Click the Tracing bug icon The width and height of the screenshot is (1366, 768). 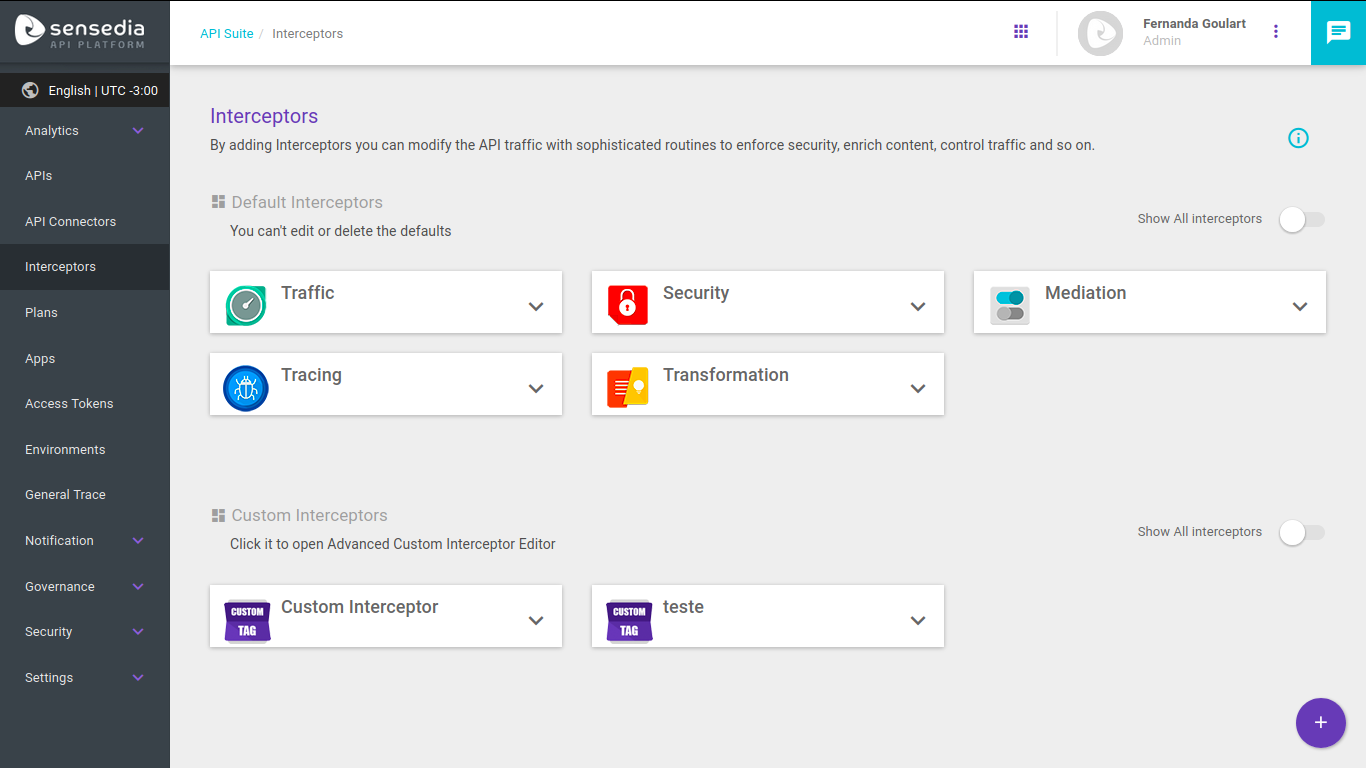click(x=245, y=388)
